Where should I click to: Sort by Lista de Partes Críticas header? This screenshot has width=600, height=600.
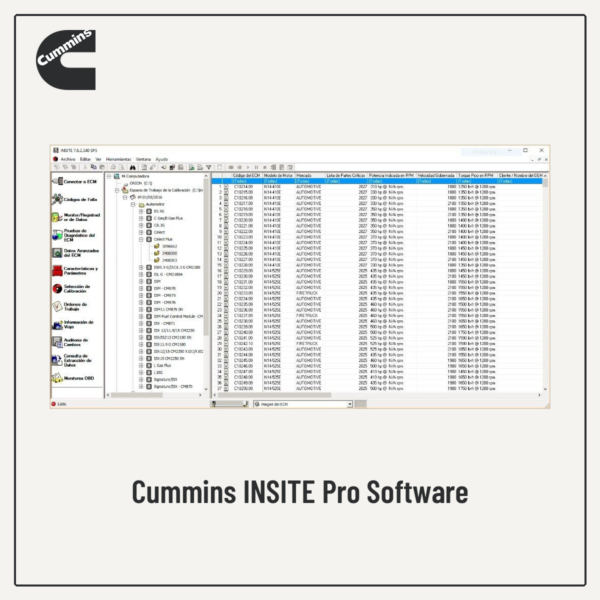[x=346, y=175]
